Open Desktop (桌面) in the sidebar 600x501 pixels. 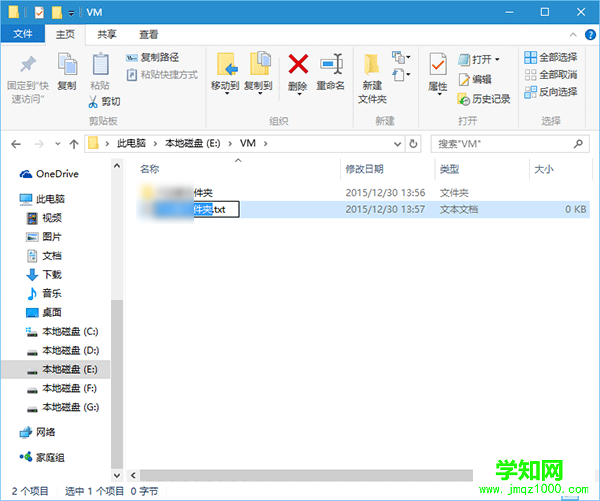click(44, 312)
